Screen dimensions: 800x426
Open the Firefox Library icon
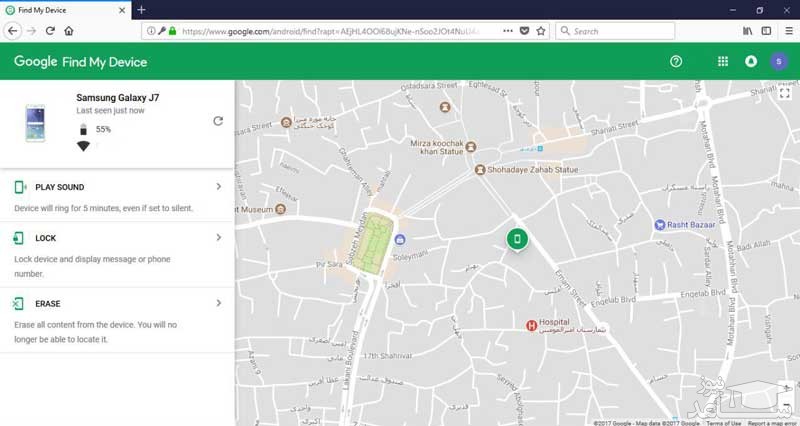click(x=747, y=31)
